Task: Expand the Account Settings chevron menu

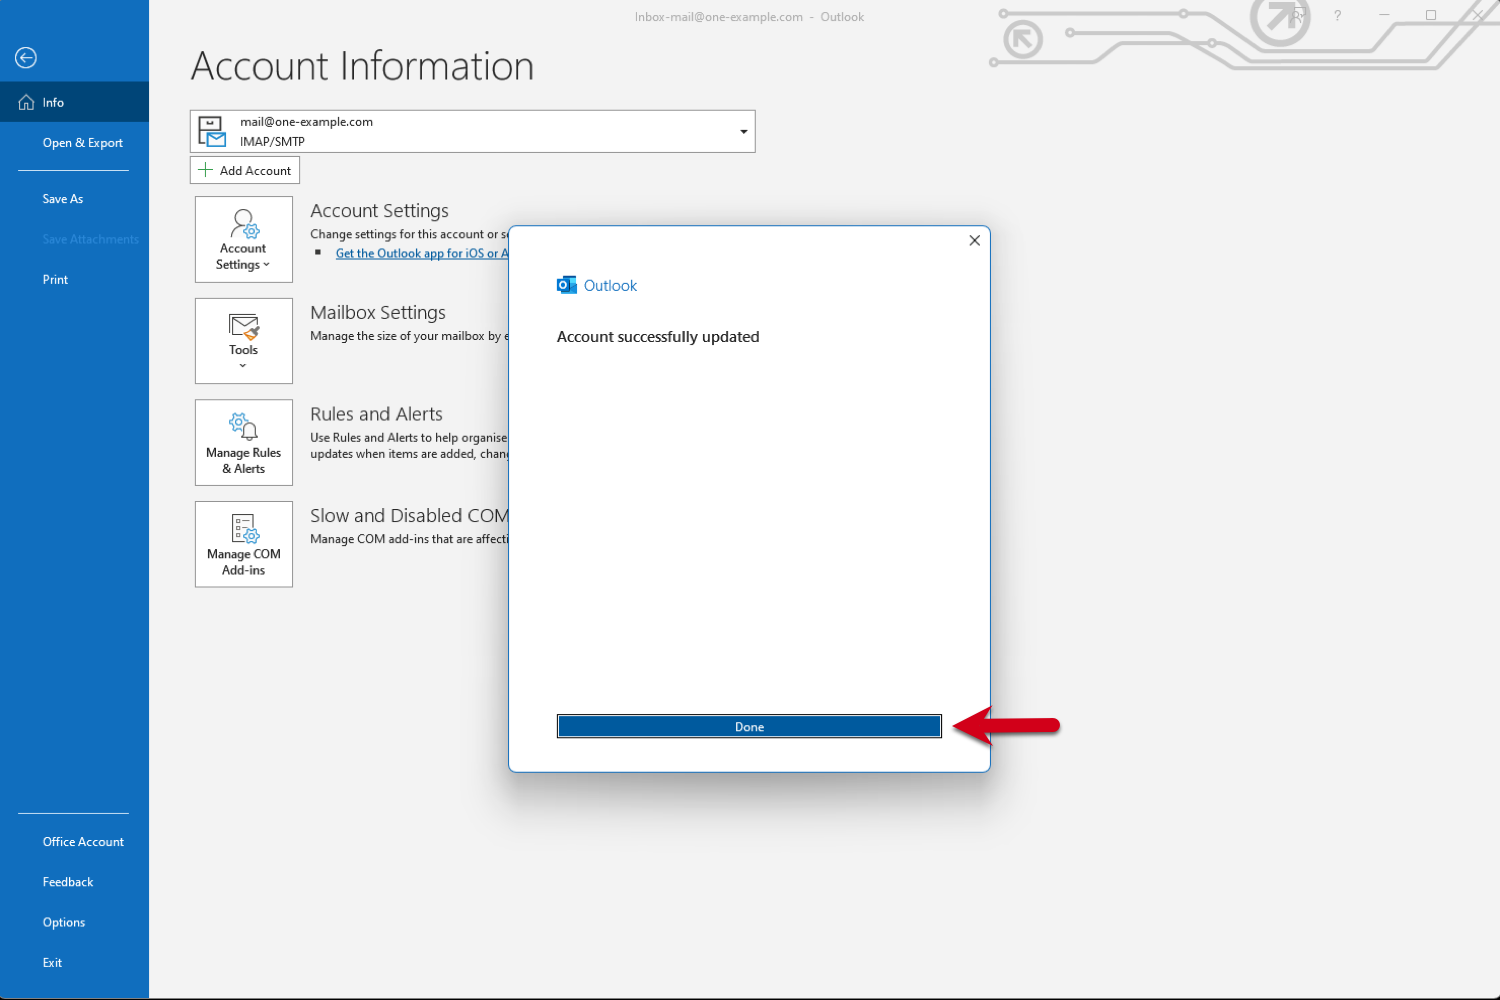Action: (x=265, y=265)
